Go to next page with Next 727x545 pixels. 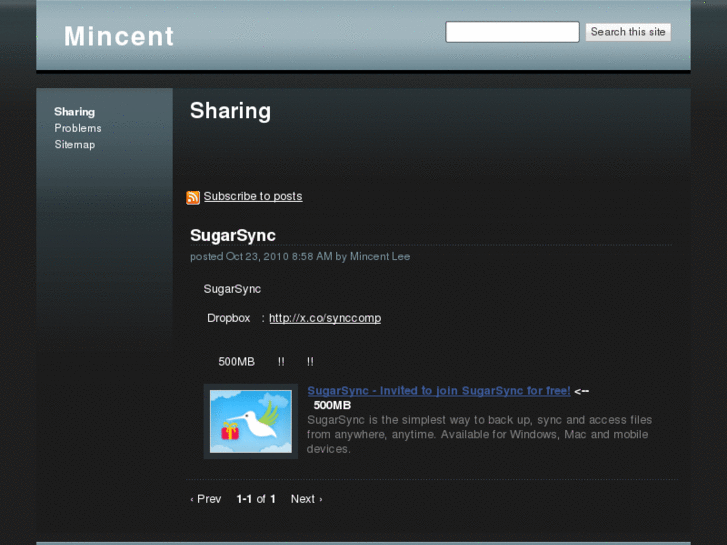[x=306, y=499]
